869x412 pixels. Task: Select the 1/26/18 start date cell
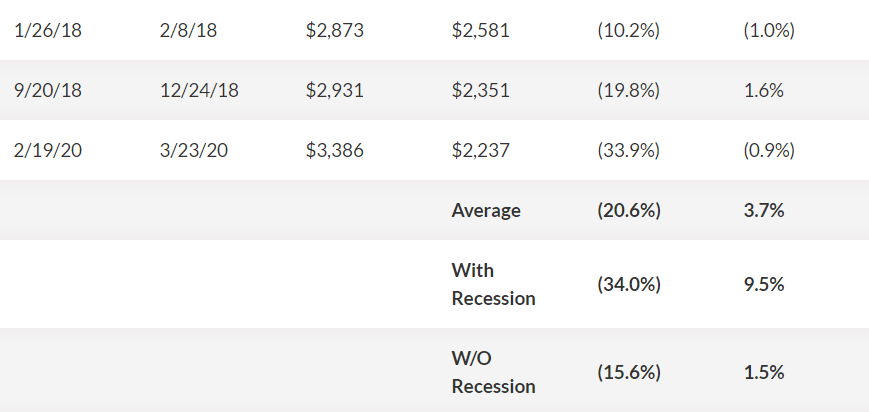48,30
